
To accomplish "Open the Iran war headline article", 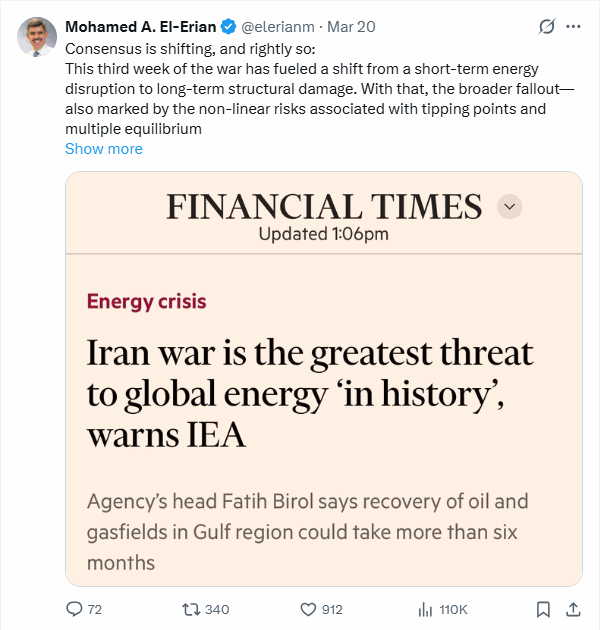I will 310,395.
